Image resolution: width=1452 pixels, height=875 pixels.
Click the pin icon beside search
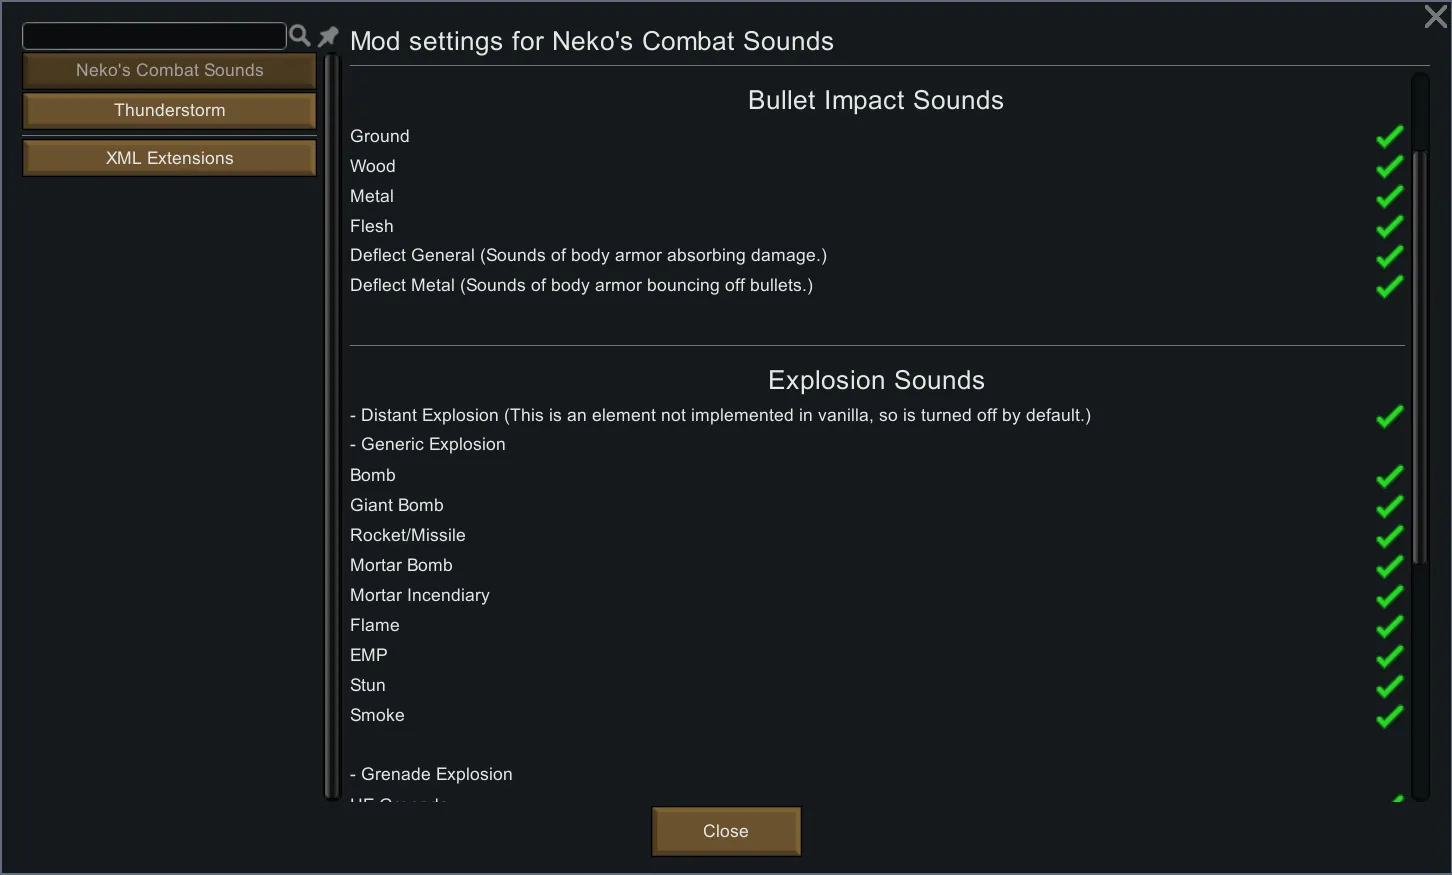(328, 37)
